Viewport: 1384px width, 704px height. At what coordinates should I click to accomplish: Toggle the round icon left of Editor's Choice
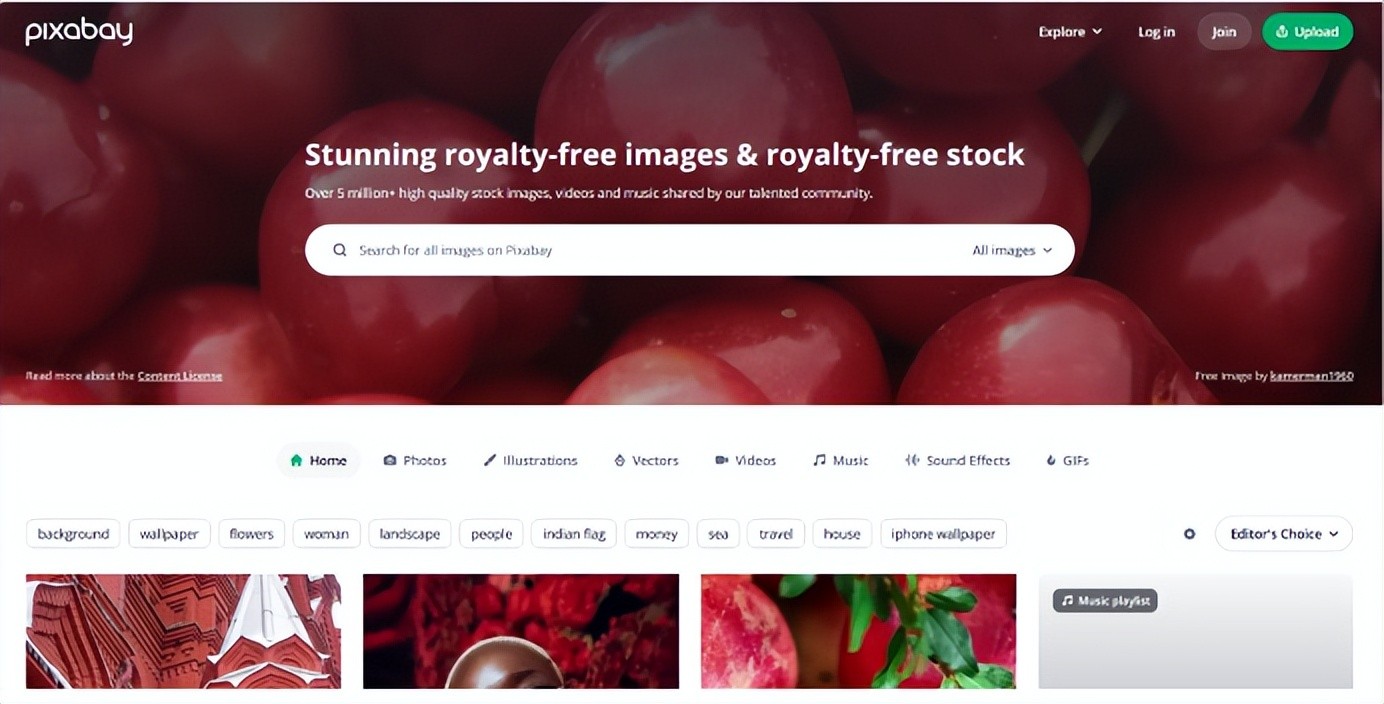tap(1189, 534)
